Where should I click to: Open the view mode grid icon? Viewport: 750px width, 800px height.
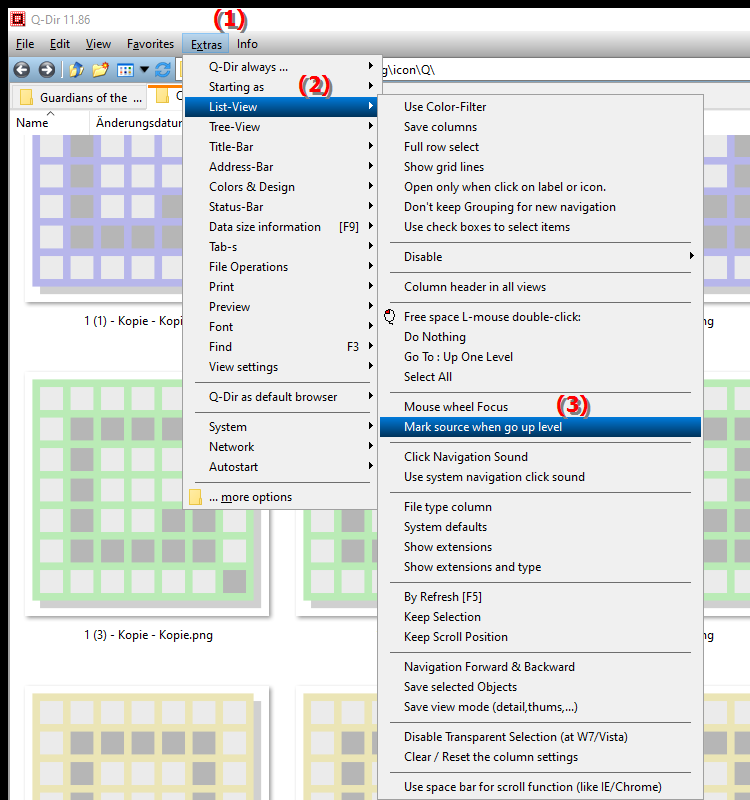click(x=125, y=70)
